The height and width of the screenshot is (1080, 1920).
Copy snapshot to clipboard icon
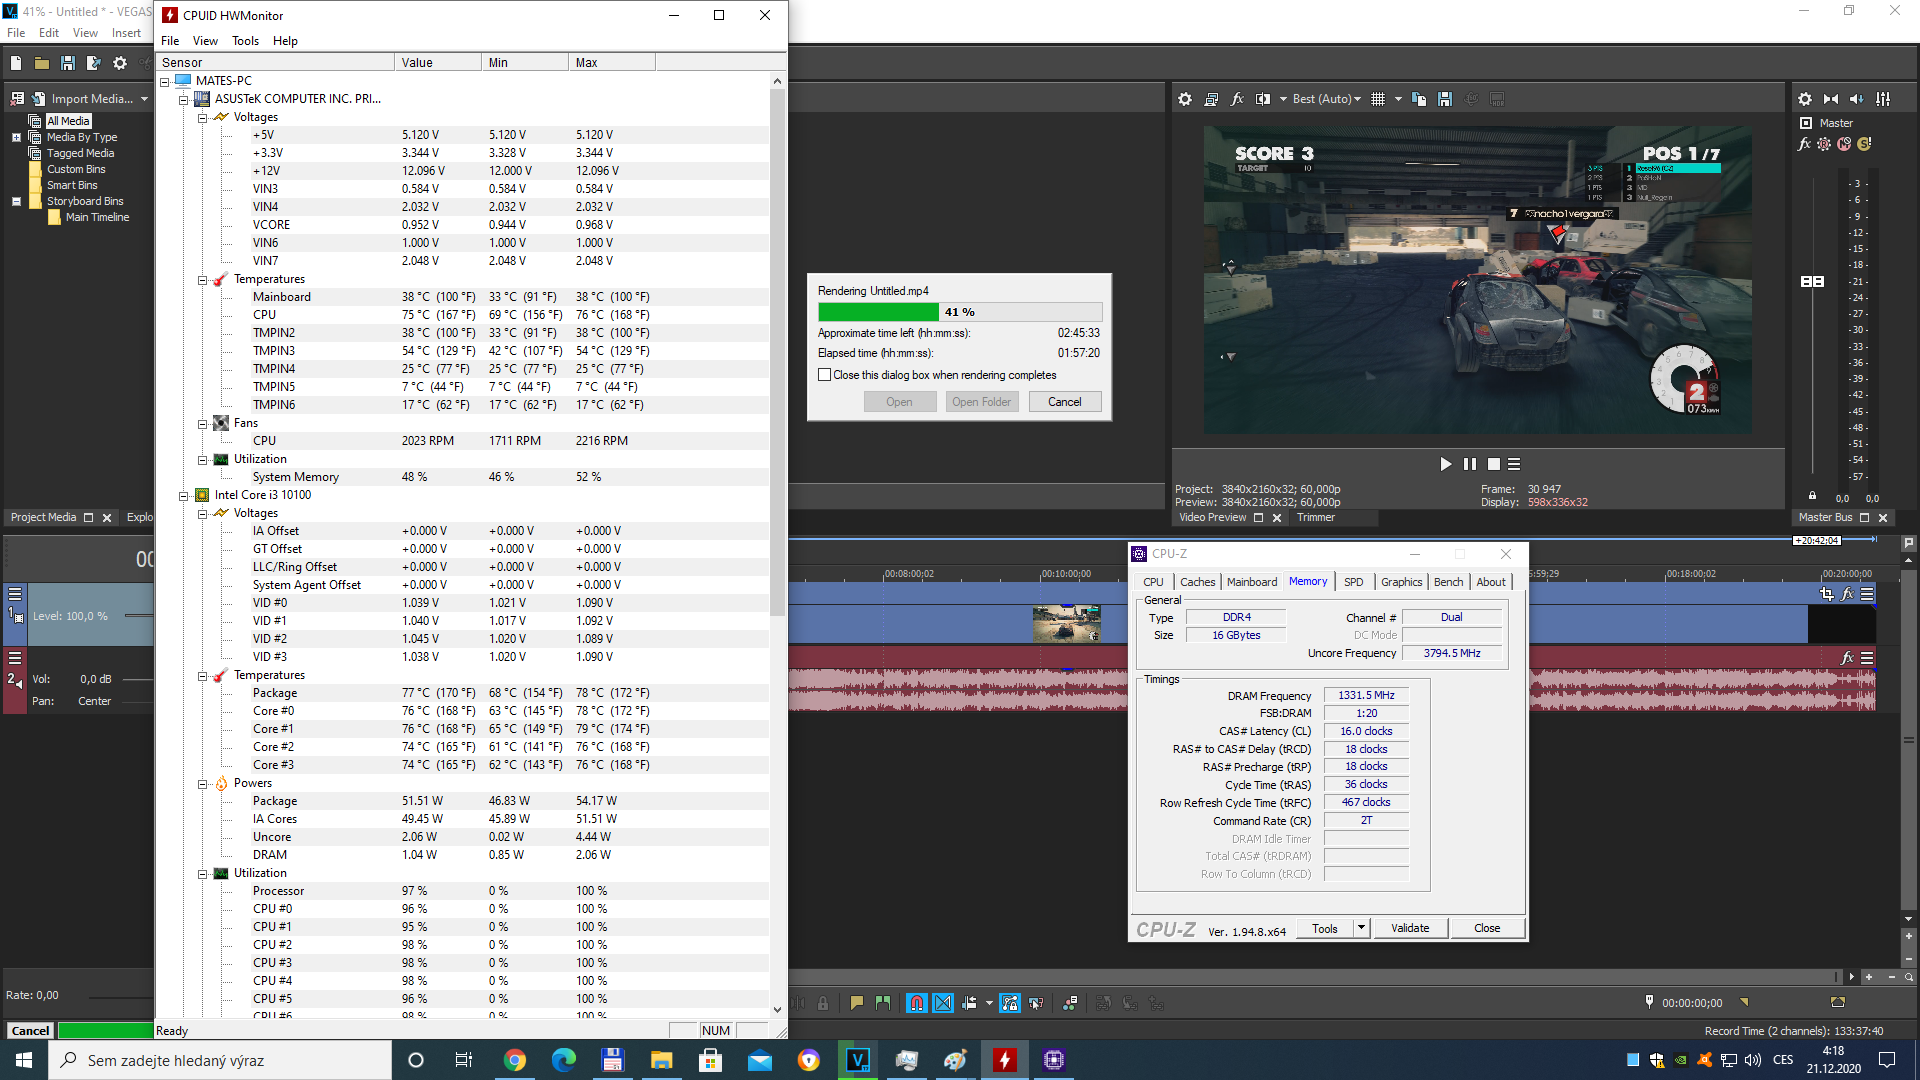click(1418, 99)
